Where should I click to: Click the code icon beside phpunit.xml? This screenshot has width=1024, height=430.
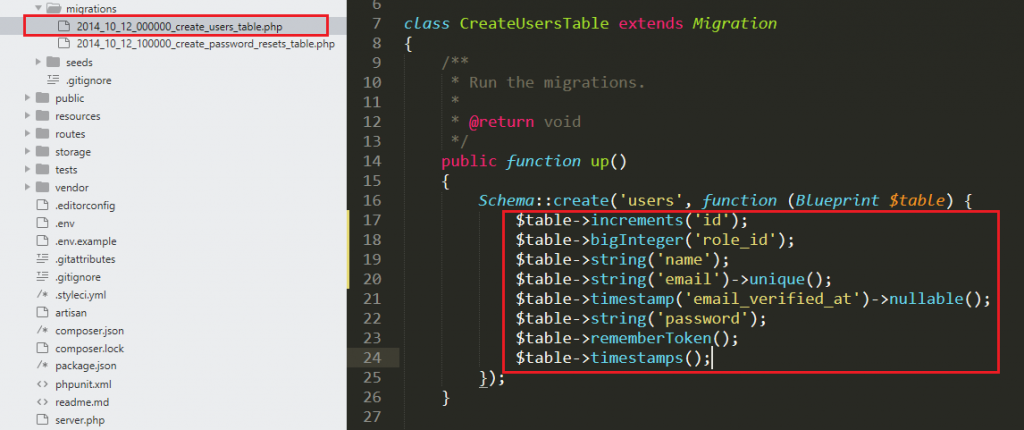click(42, 384)
